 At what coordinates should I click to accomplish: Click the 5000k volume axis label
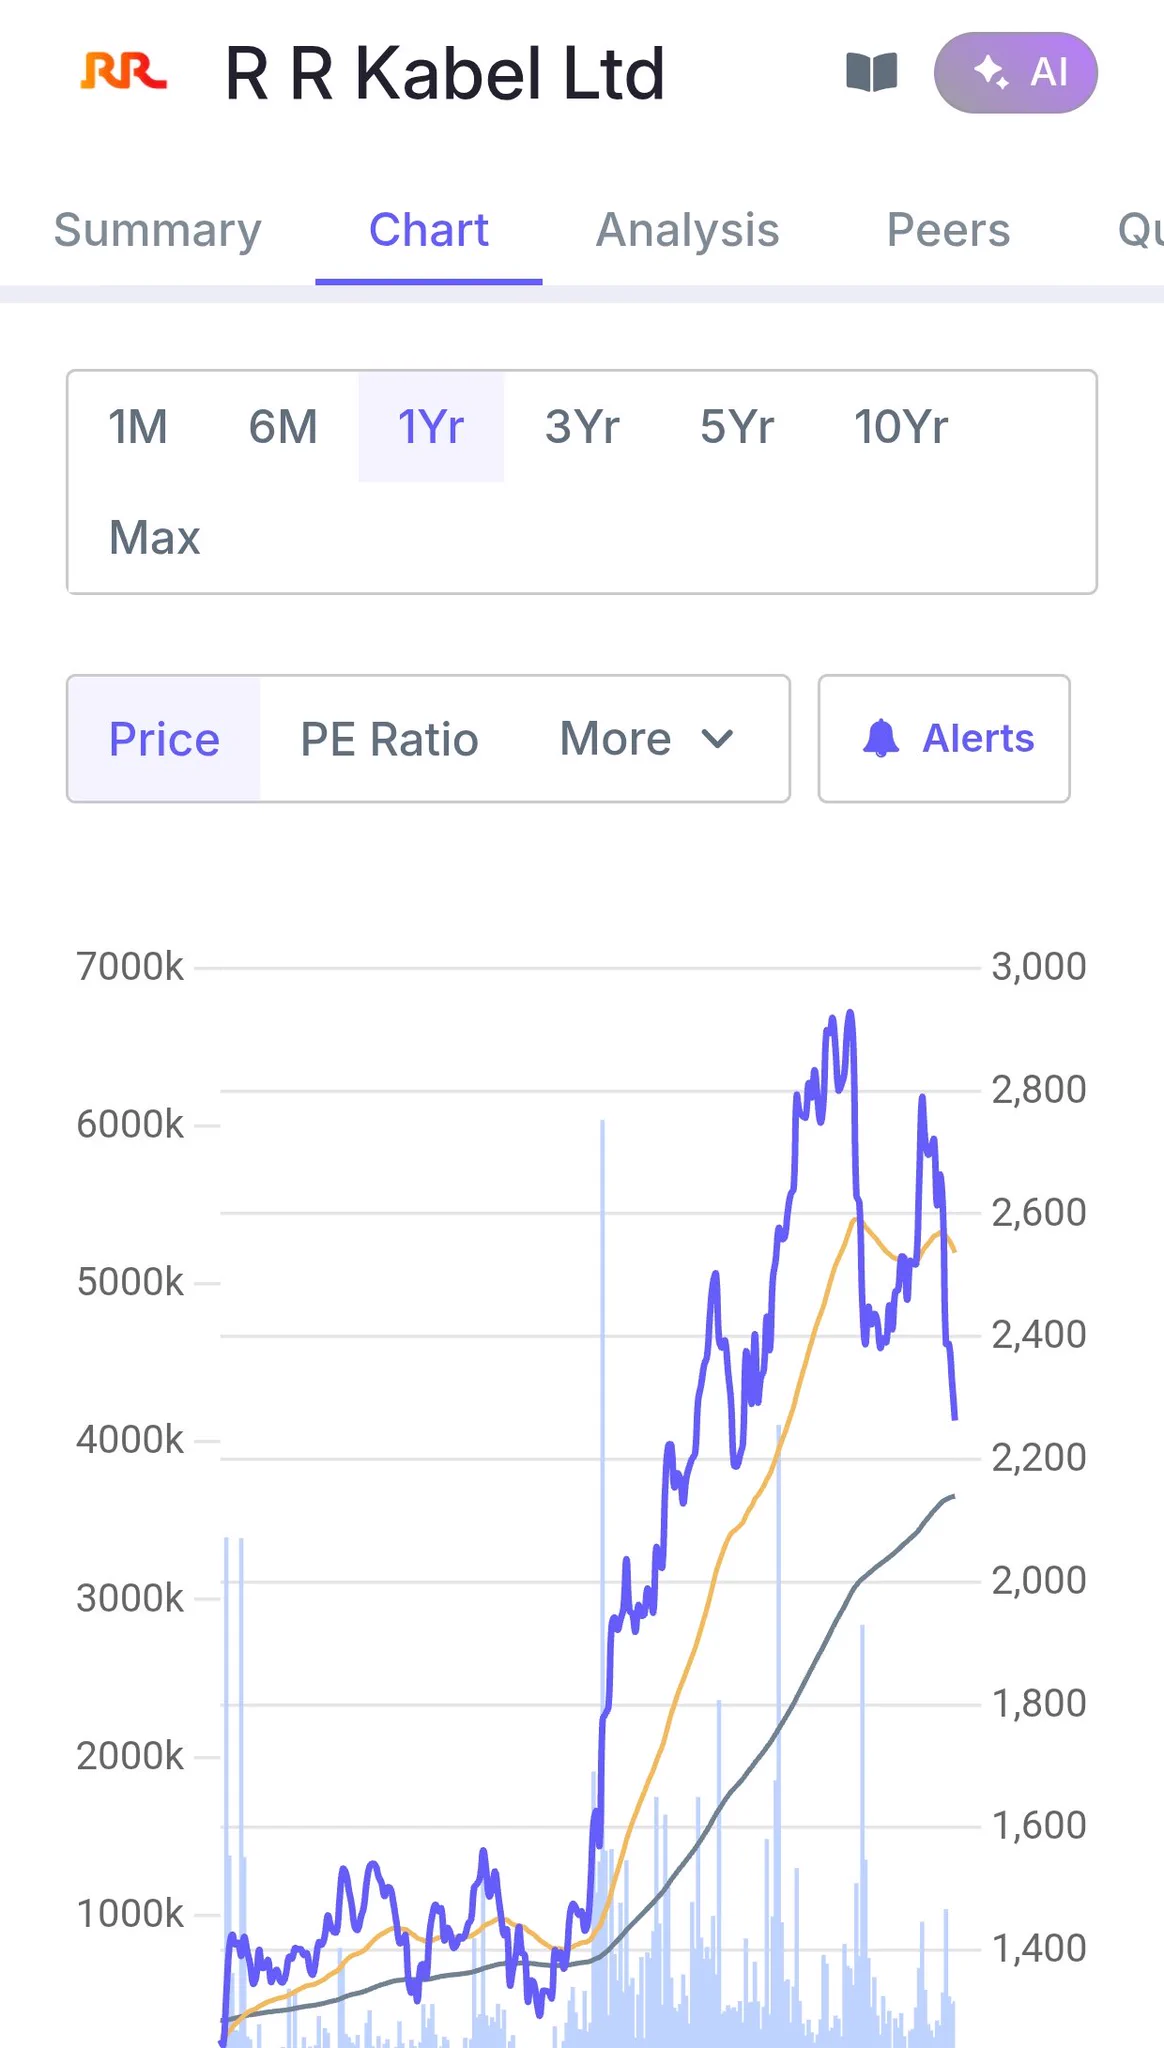pos(130,1282)
